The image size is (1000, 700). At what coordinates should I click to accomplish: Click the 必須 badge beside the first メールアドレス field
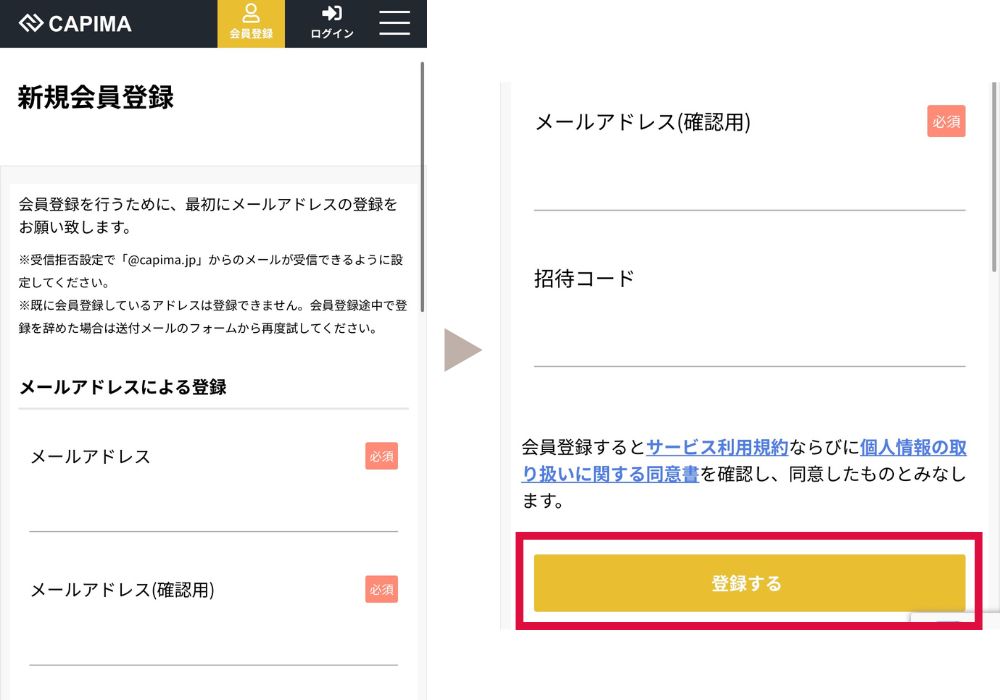tap(381, 456)
